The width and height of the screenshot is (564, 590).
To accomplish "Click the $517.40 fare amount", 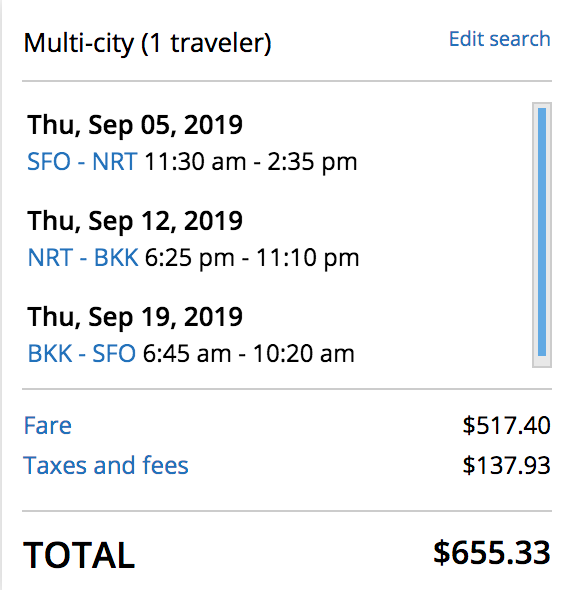I will pos(506,426).
